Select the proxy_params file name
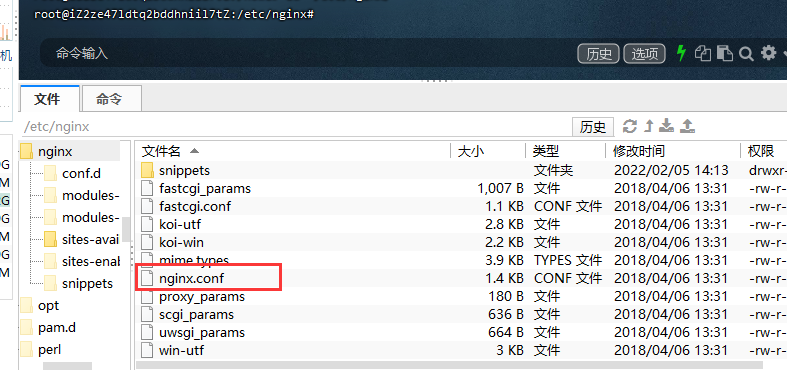Viewport: 787px width, 370px height. tap(202, 296)
